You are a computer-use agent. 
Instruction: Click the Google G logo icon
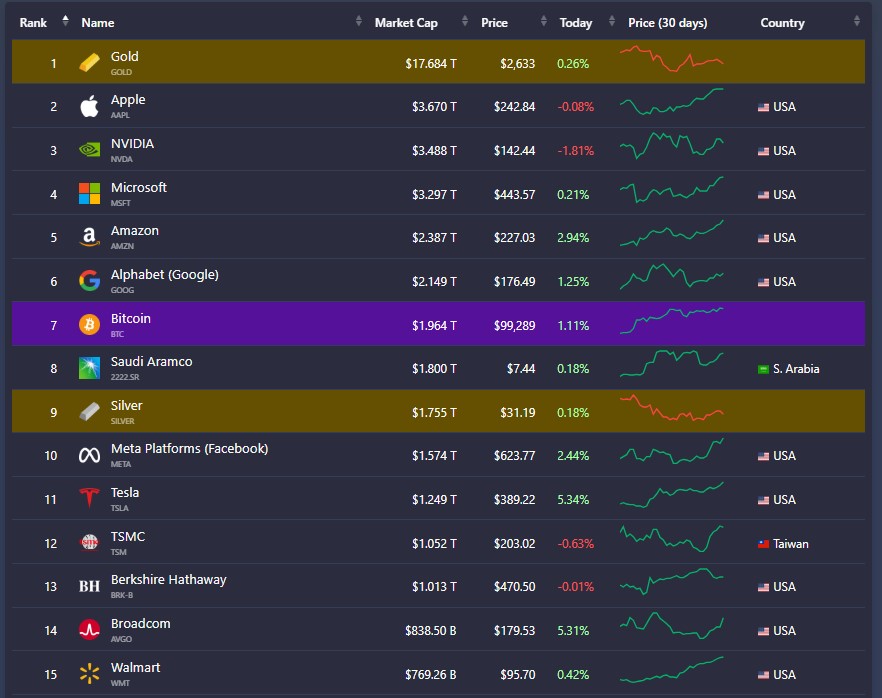[x=89, y=281]
